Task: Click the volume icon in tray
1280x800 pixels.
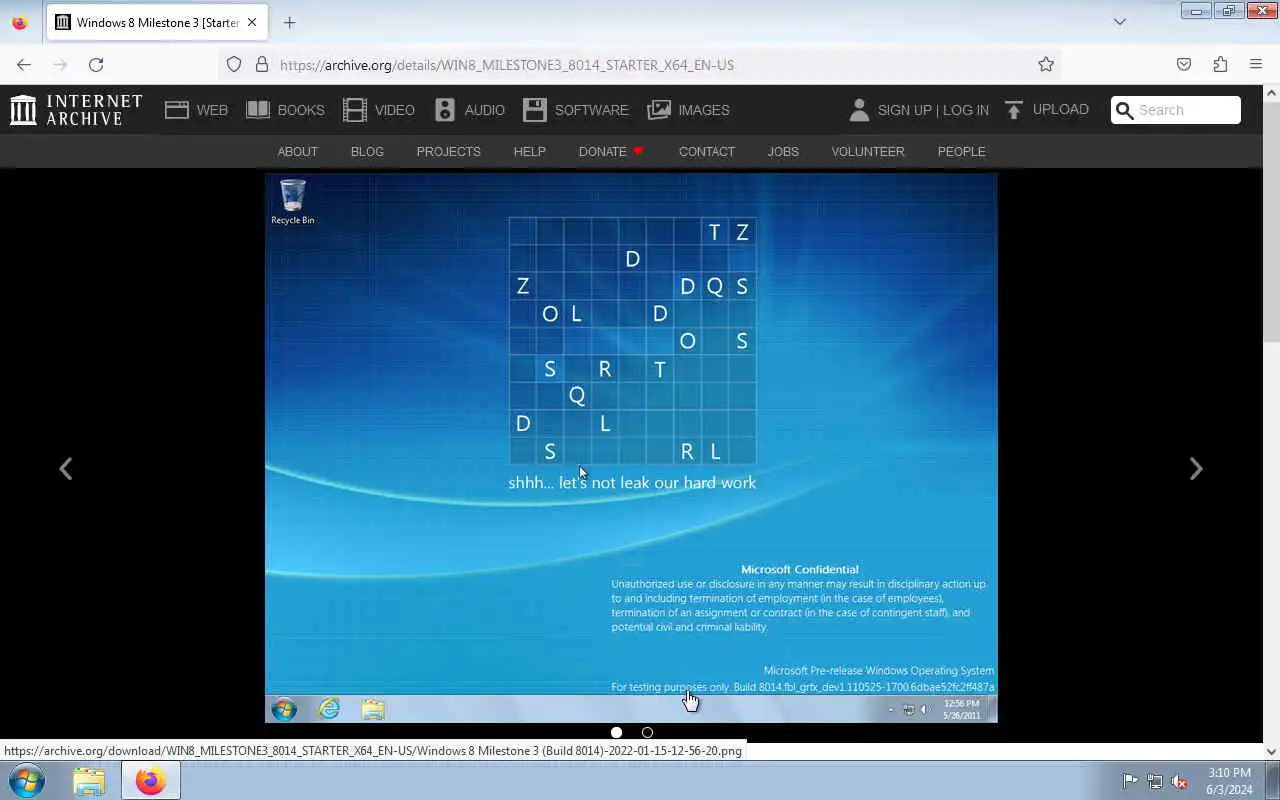Action: click(x=1179, y=781)
